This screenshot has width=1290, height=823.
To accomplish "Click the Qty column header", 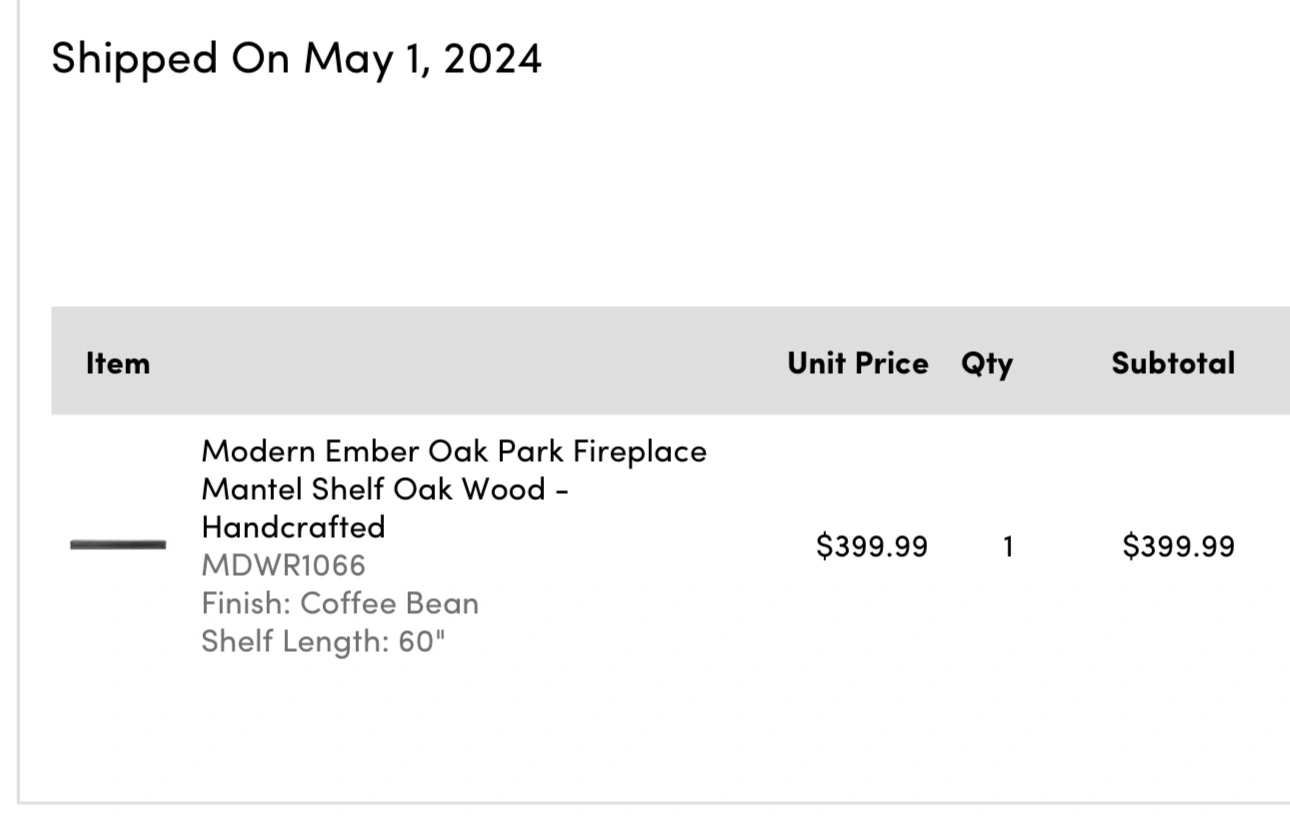I will [987, 364].
